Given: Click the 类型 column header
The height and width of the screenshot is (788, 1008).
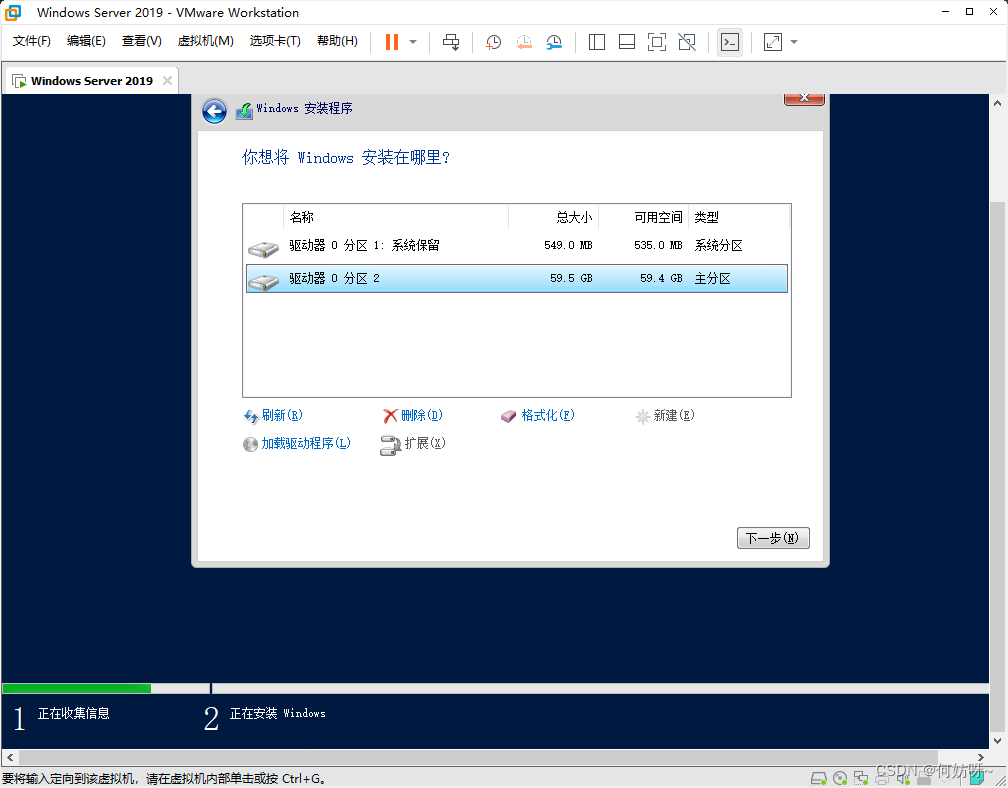Looking at the screenshot, I should tap(739, 217).
